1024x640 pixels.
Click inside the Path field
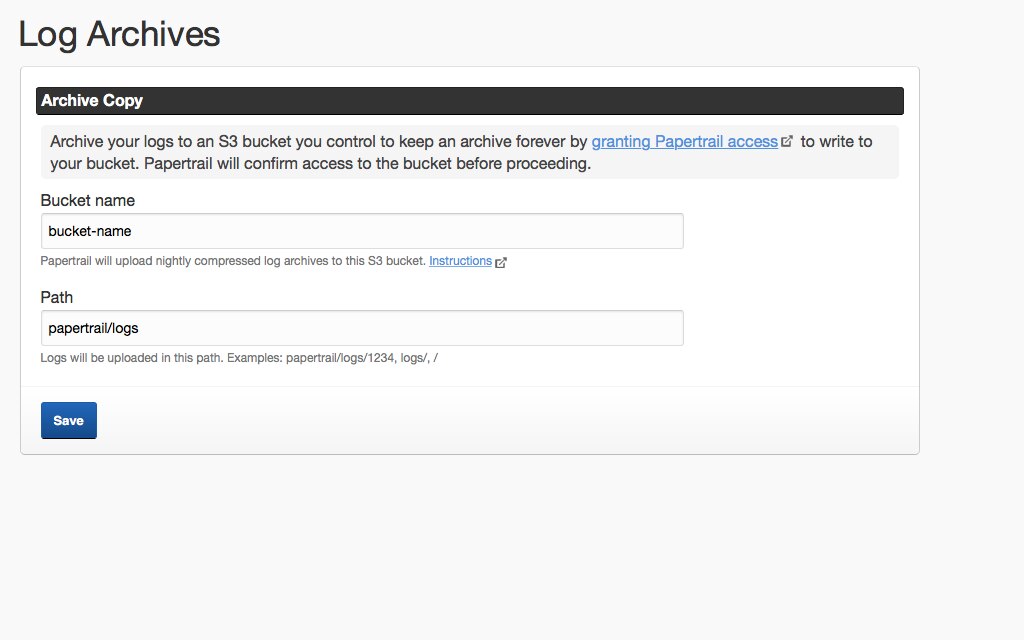[x=360, y=328]
